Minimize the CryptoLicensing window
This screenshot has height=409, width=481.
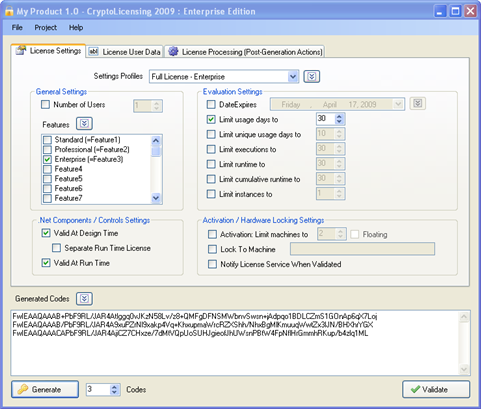(x=440, y=11)
